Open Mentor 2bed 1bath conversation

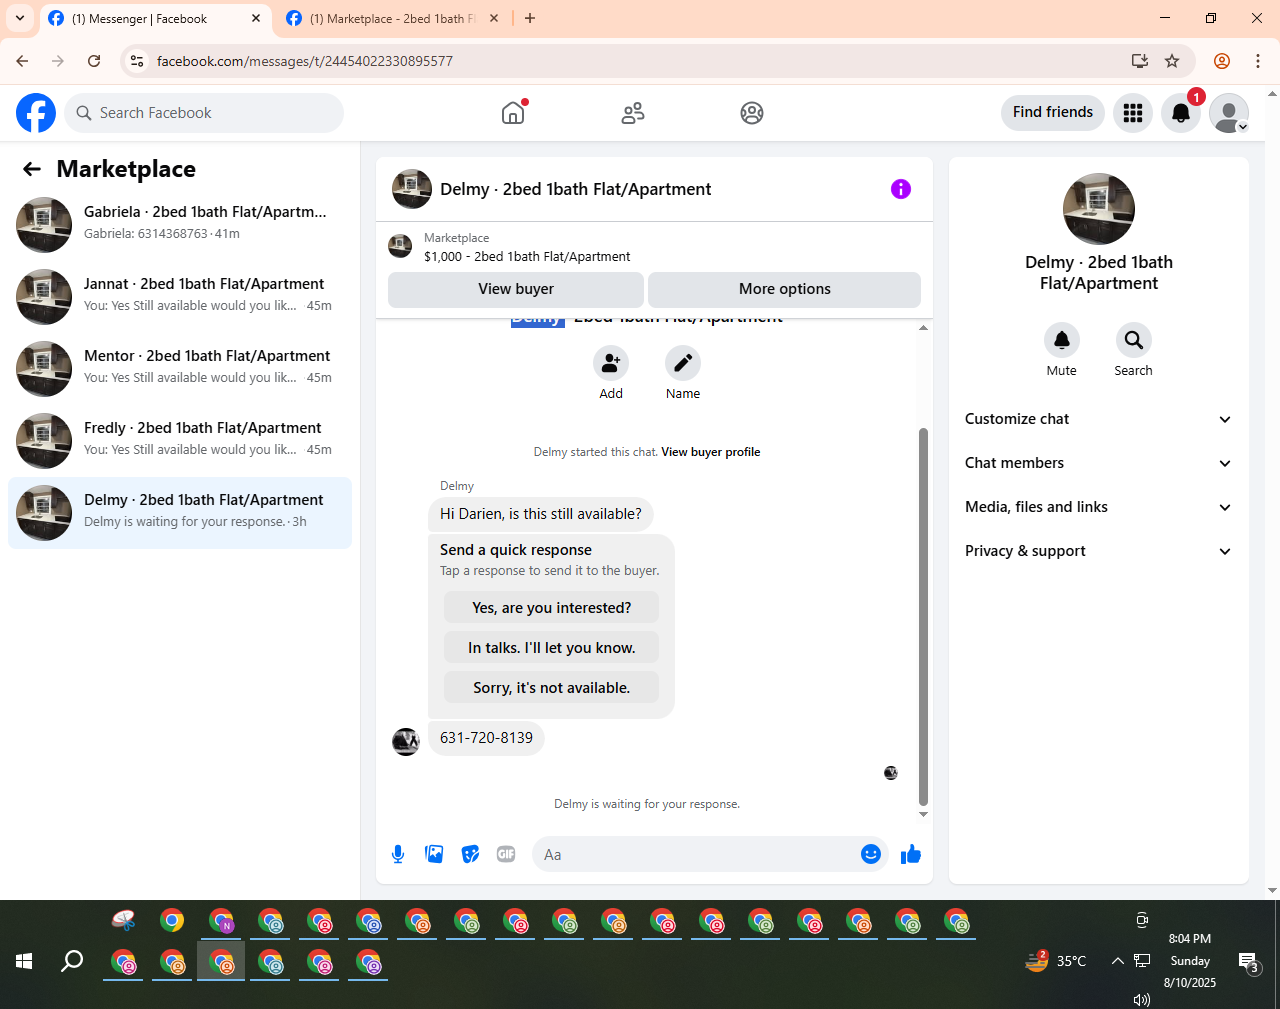(x=180, y=369)
